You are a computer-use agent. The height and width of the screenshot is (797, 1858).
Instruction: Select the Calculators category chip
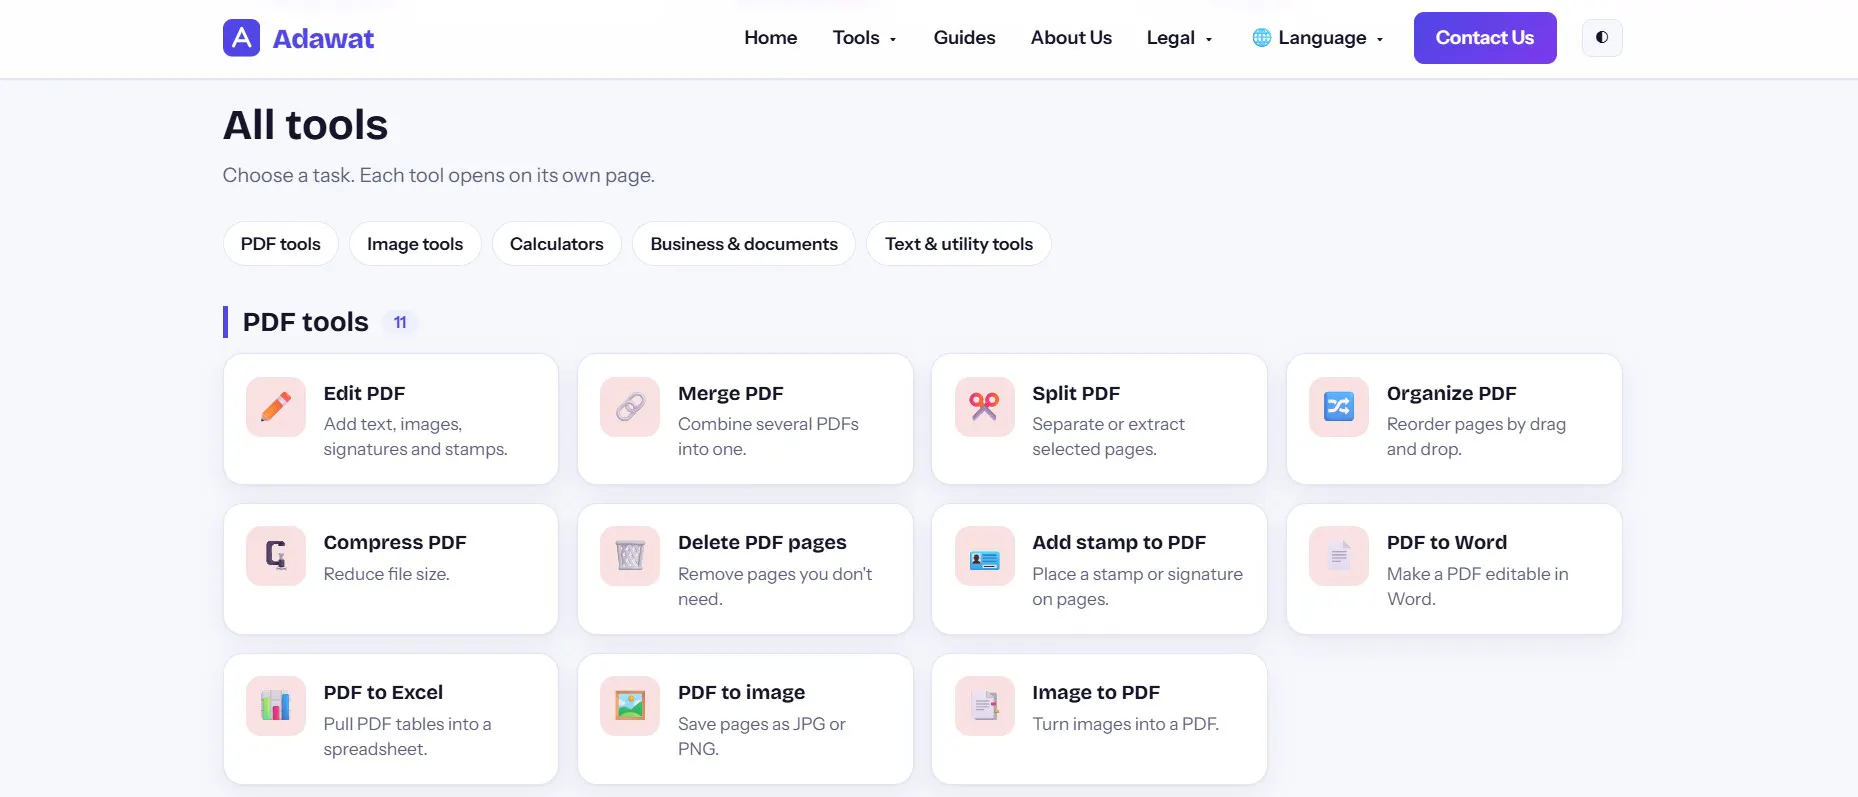(x=557, y=244)
